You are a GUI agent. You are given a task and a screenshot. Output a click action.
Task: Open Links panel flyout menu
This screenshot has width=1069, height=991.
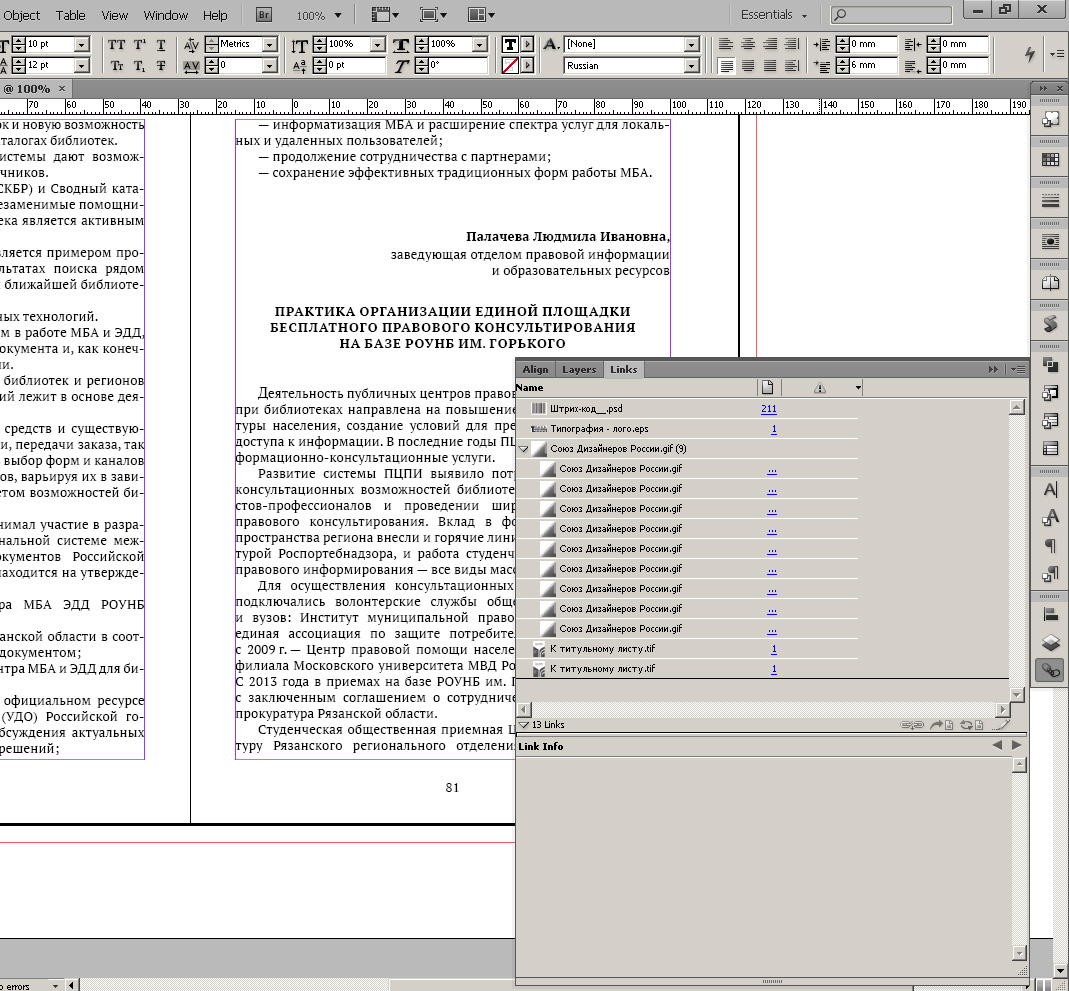coord(1018,369)
